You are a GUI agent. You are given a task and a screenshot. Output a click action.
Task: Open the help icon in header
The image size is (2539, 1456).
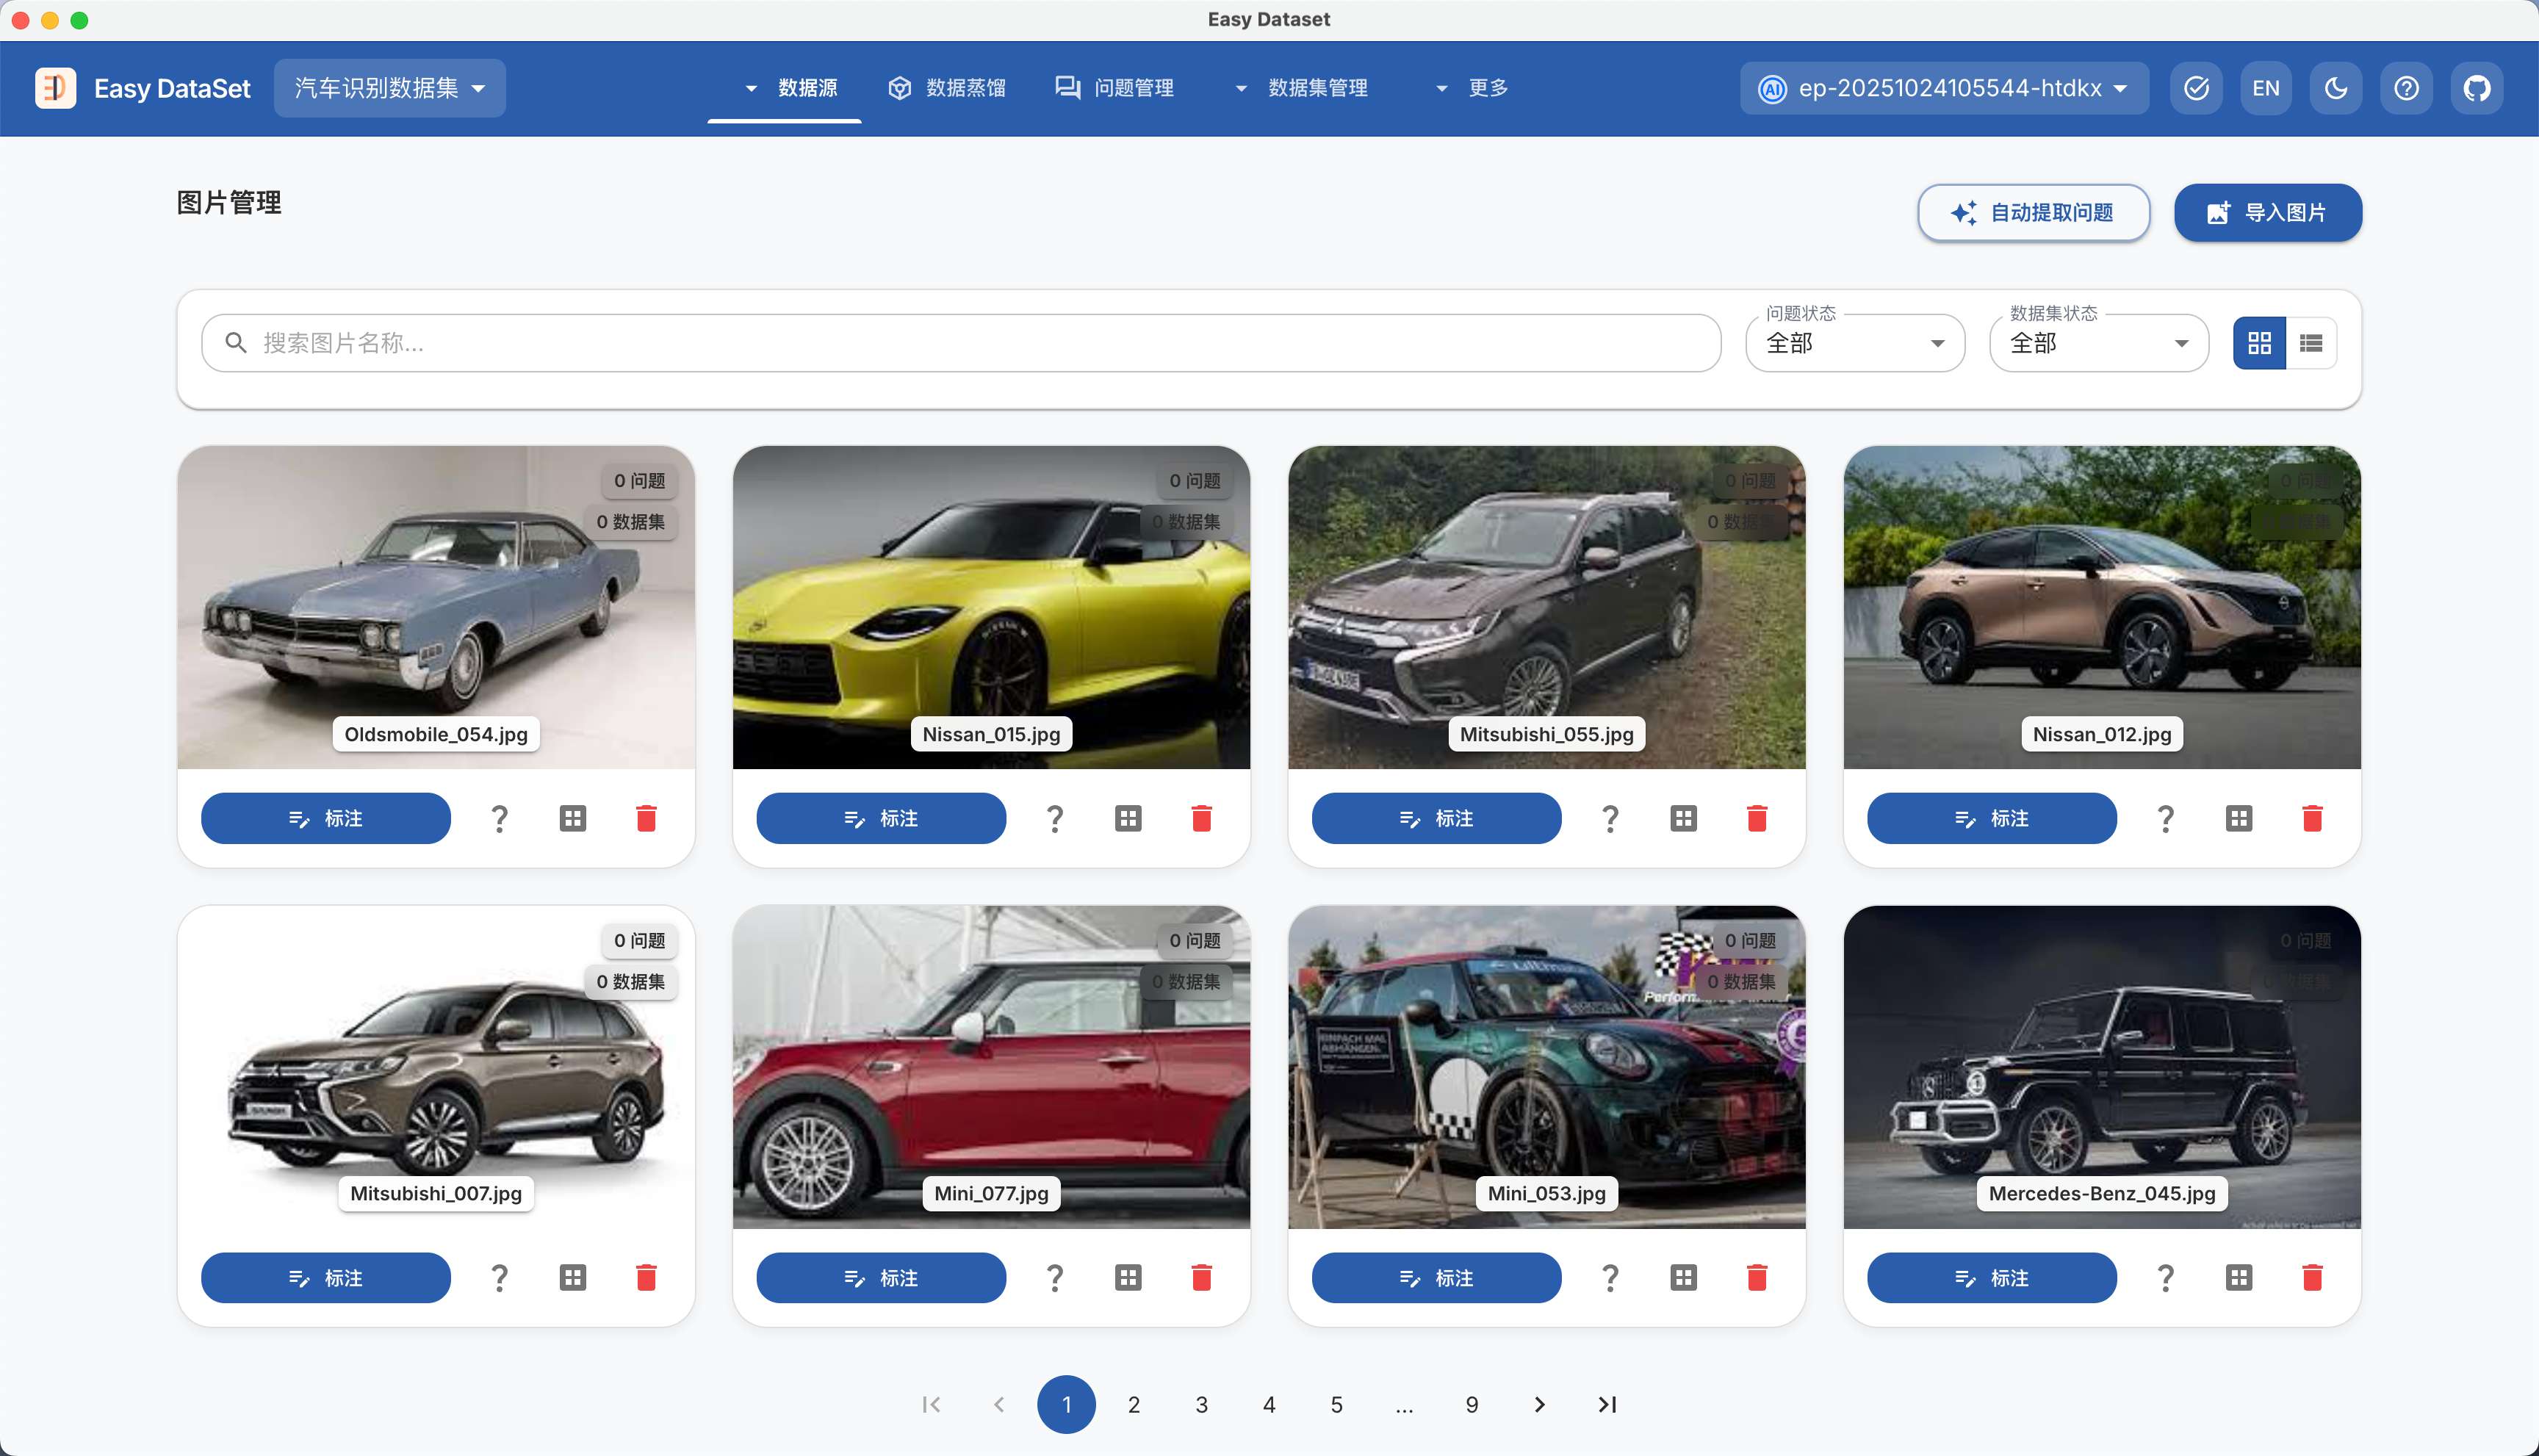[x=2406, y=88]
